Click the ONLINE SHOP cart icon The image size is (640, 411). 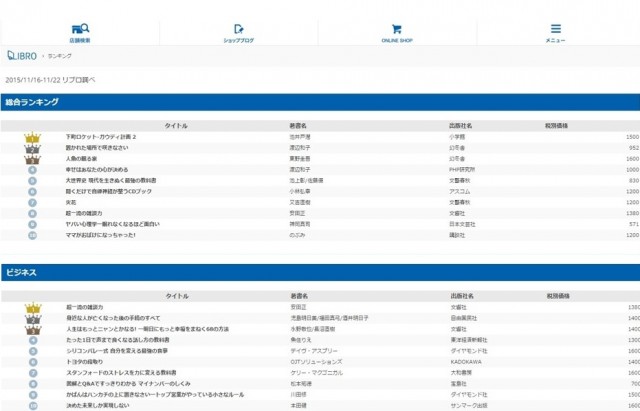pyautogui.click(x=397, y=29)
